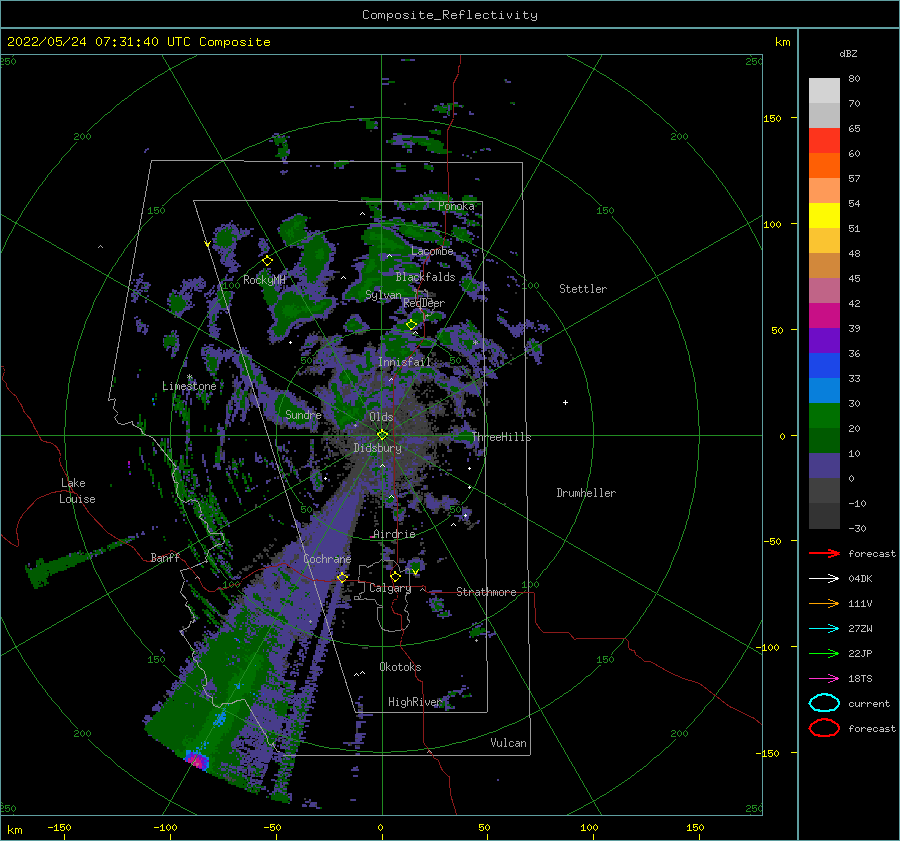Click the bright green swatch between 30 and 20
The width and height of the screenshot is (900, 841).
click(x=824, y=416)
